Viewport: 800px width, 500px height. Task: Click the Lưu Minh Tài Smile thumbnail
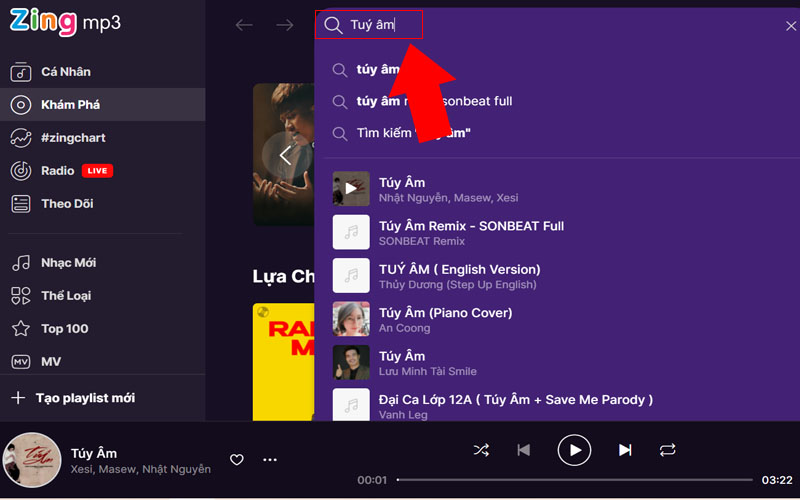pyautogui.click(x=351, y=362)
